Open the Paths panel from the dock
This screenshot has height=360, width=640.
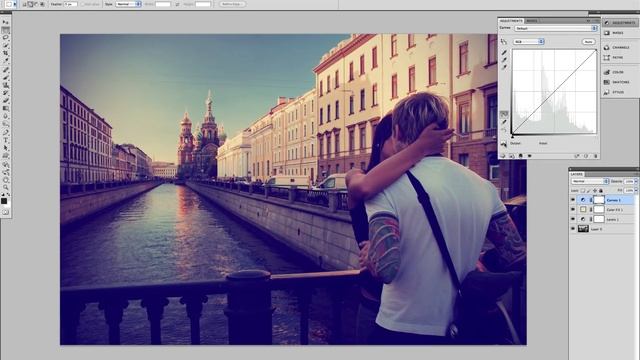(x=613, y=58)
